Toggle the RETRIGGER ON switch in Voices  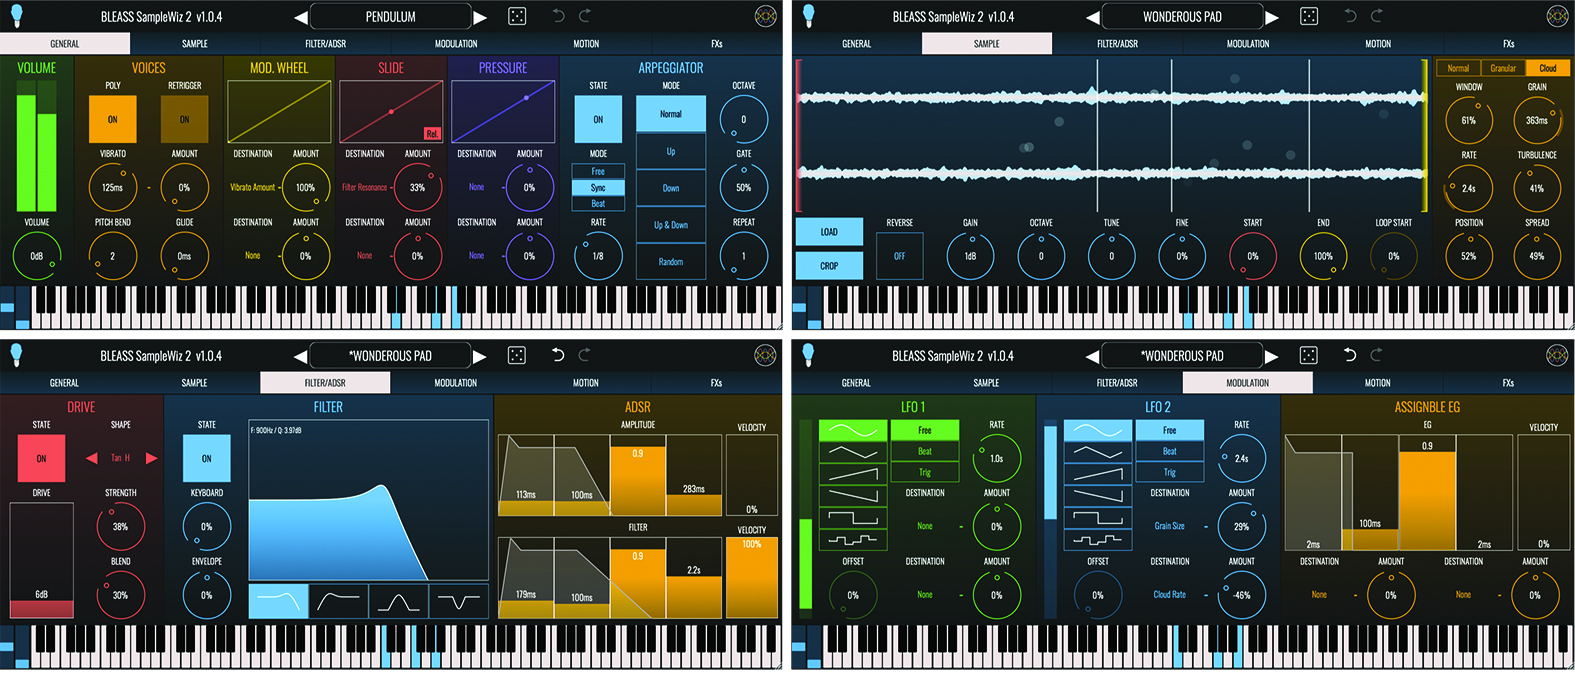click(184, 119)
